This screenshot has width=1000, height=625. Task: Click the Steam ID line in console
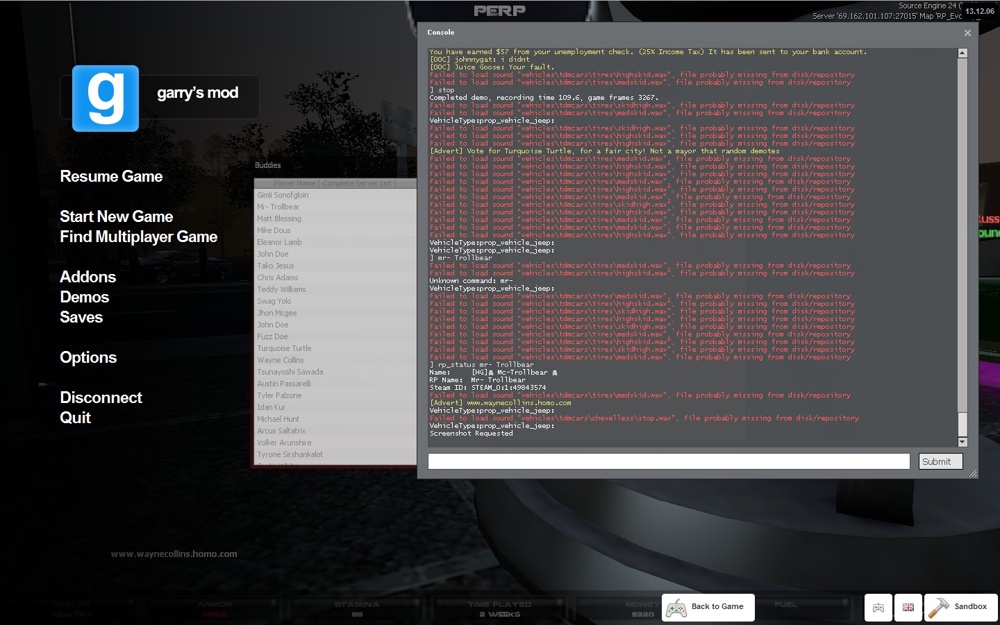(x=488, y=388)
